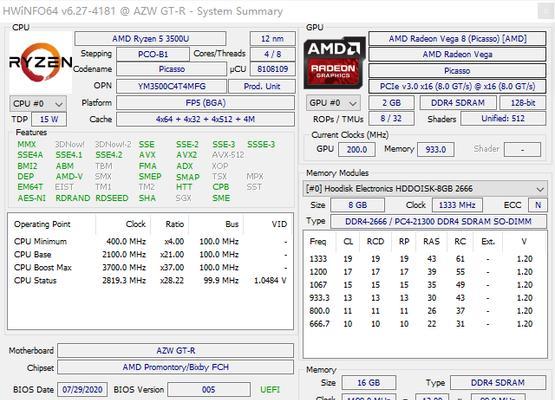Screen dimensions: 555x400
Task: Click the UEFI indicator label
Action: point(270,390)
